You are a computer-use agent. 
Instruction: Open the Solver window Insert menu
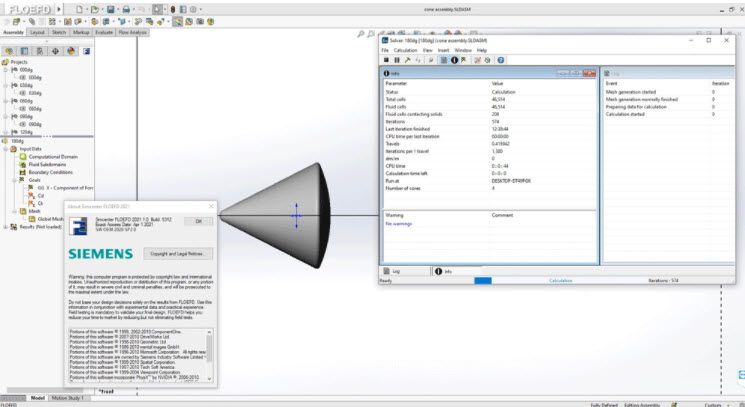pos(443,50)
